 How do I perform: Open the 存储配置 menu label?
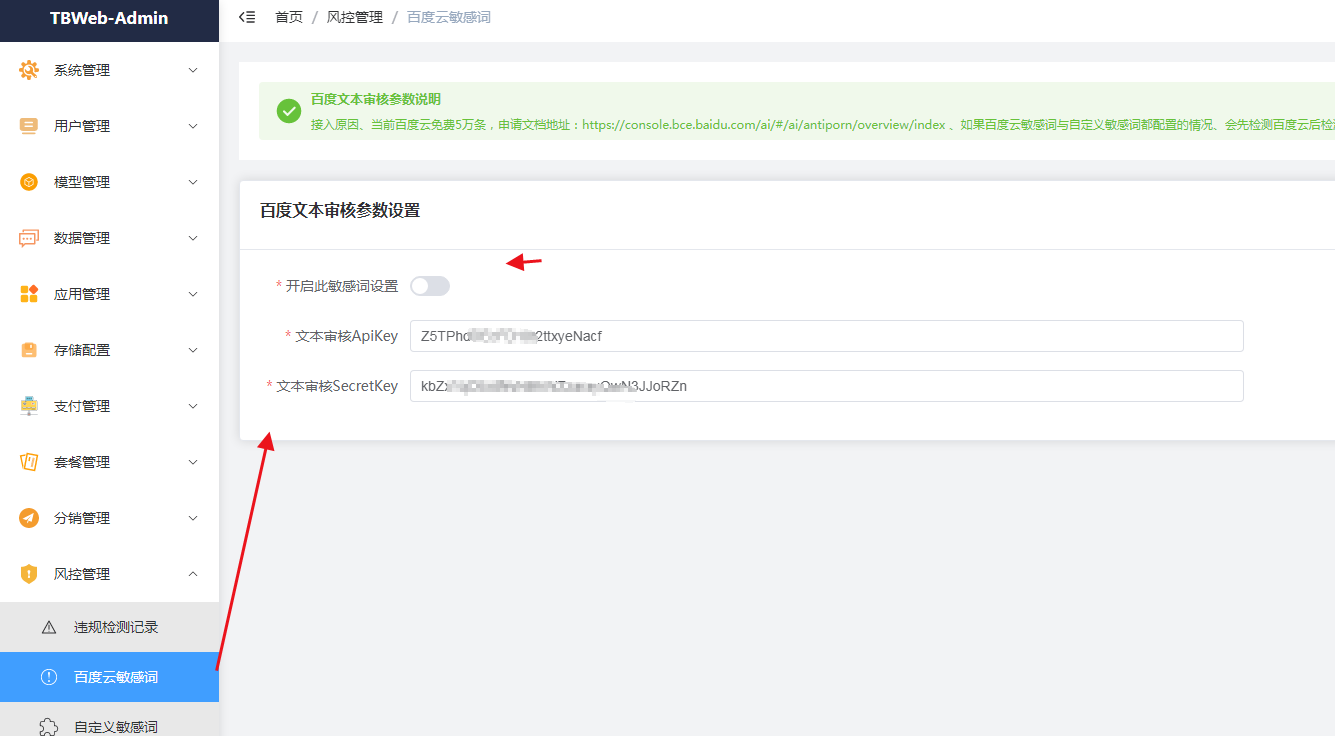82,350
